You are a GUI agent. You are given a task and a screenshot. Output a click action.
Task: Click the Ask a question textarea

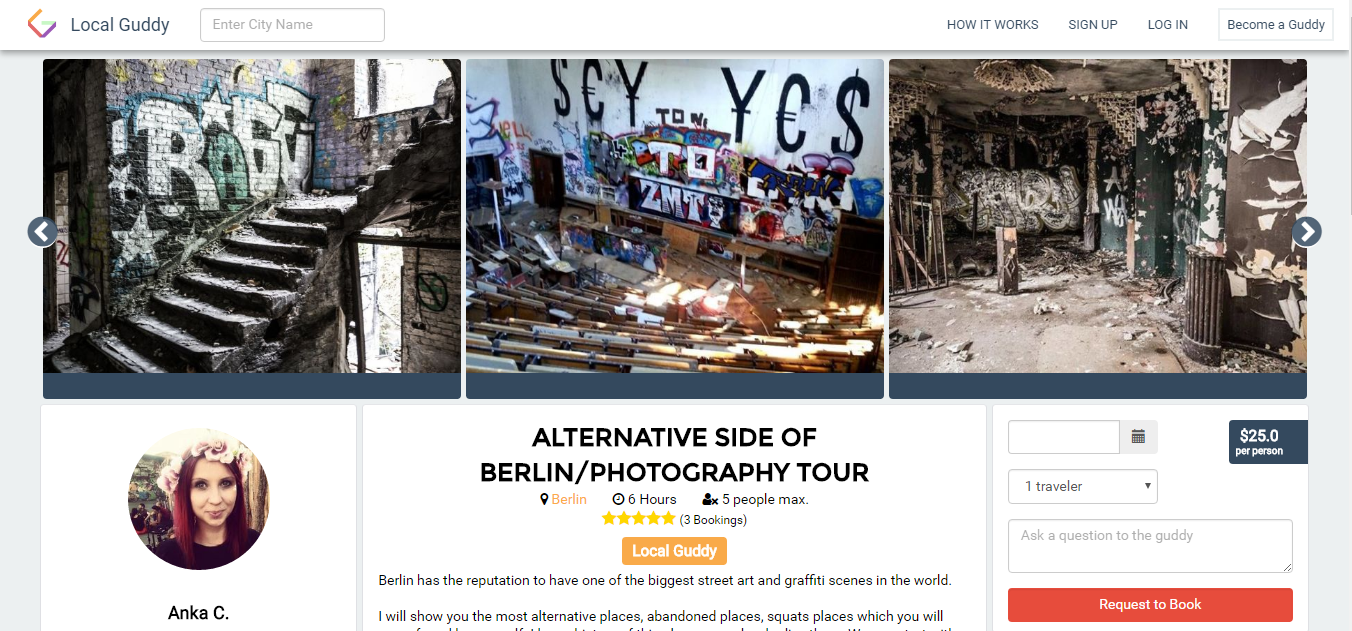[1150, 546]
